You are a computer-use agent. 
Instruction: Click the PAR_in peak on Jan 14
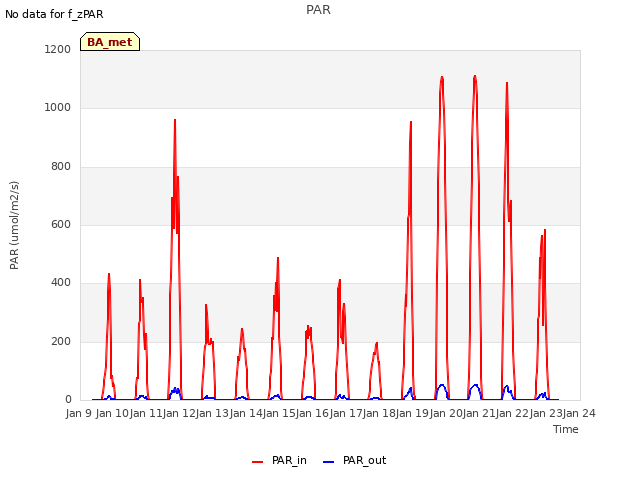click(278, 258)
